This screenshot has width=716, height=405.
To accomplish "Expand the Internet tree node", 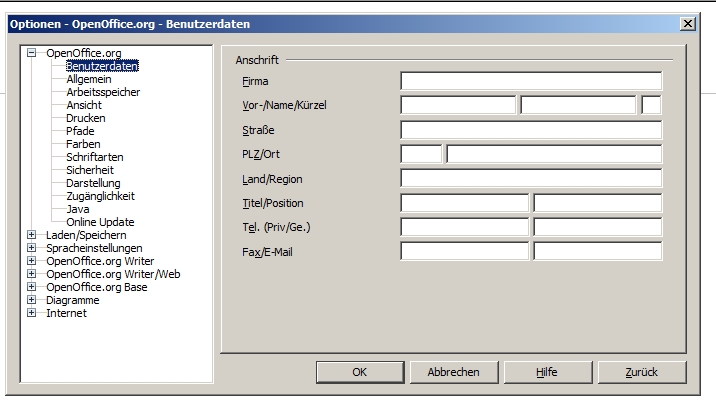I will (32, 313).
